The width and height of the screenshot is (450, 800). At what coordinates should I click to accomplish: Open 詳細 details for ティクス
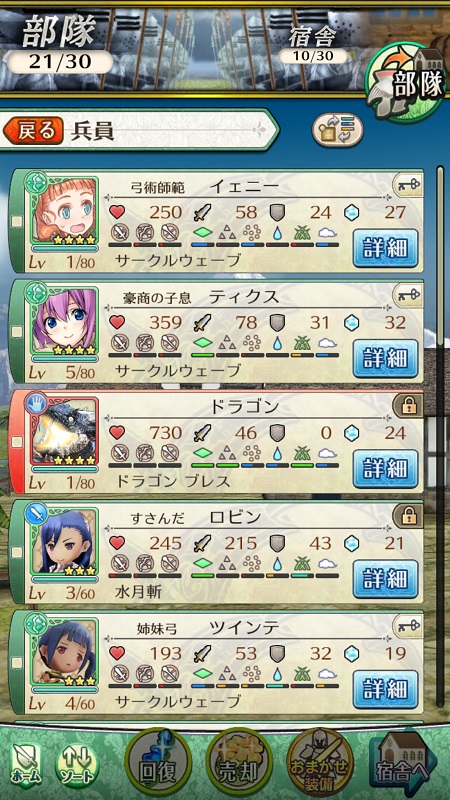pyautogui.click(x=385, y=358)
